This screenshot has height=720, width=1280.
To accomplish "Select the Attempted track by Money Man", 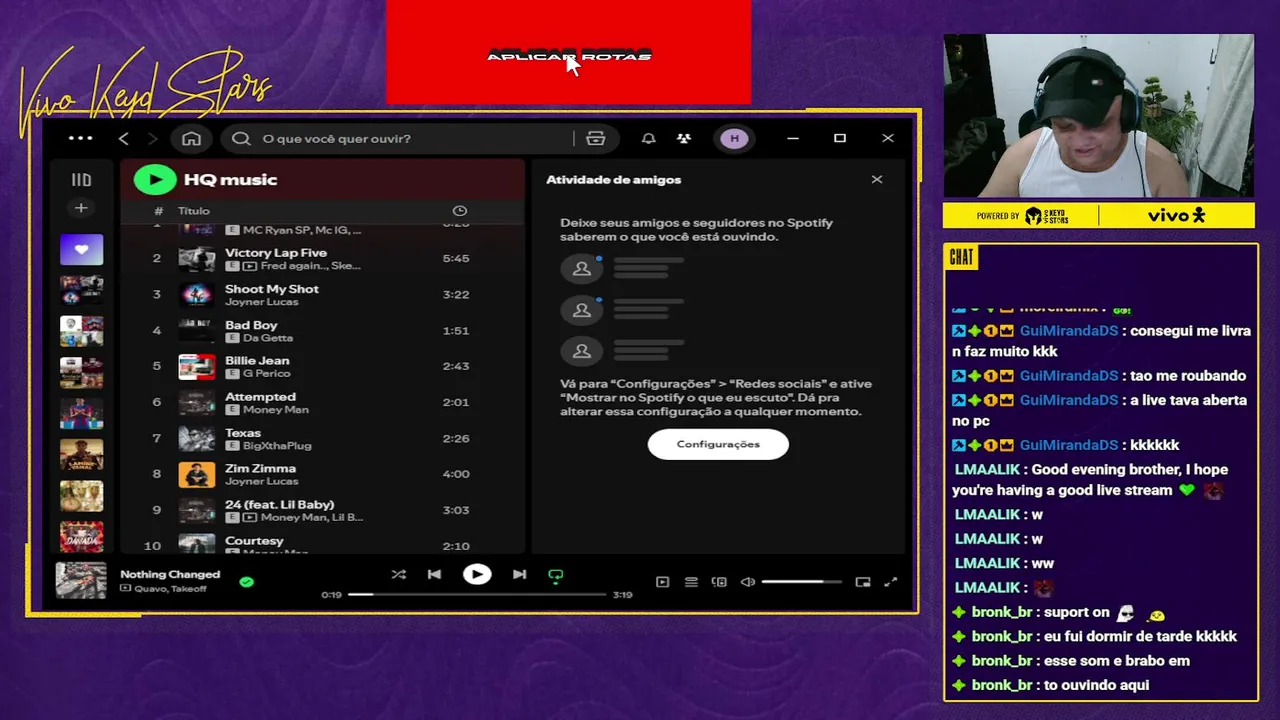I will 322,402.
